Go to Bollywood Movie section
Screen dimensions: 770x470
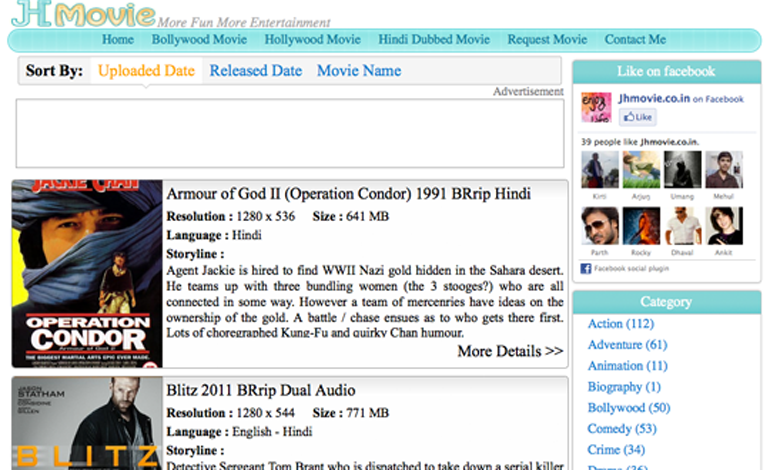[x=199, y=39]
